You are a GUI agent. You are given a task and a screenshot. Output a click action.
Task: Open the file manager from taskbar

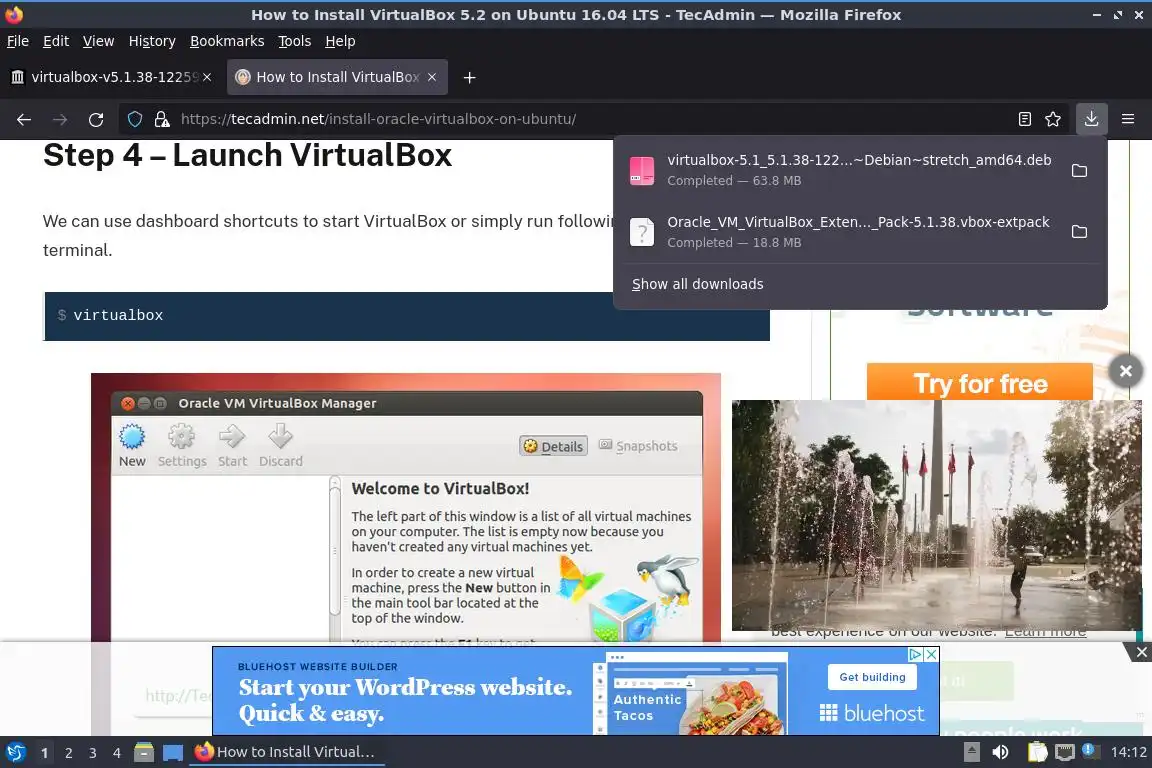[144, 753]
